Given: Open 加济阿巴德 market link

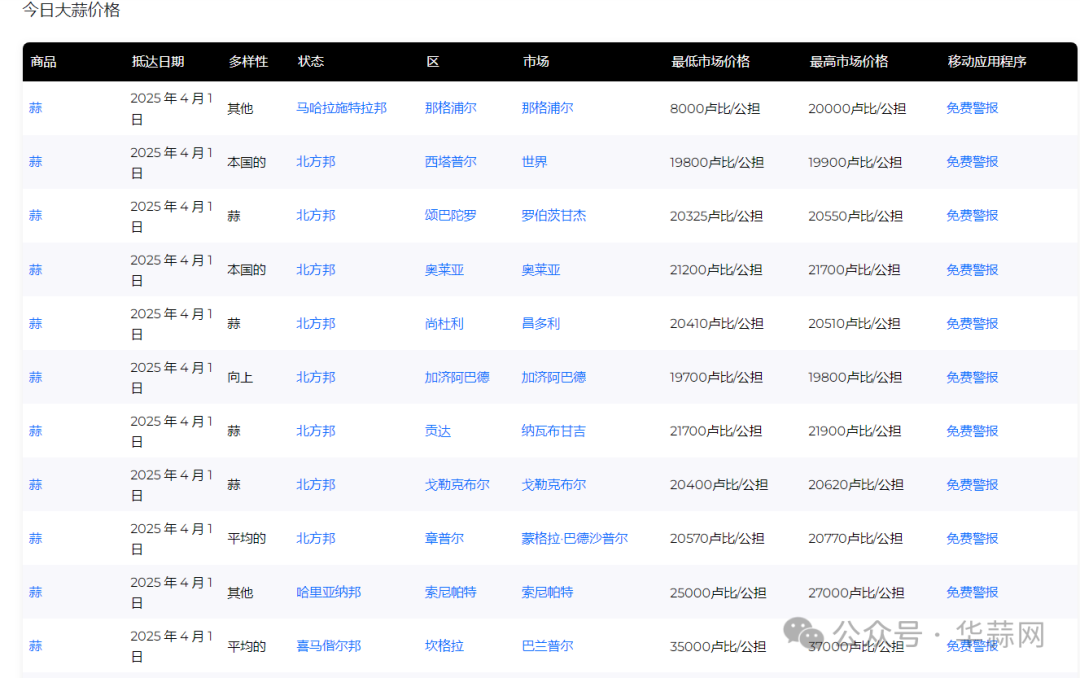Looking at the screenshot, I should [x=554, y=377].
